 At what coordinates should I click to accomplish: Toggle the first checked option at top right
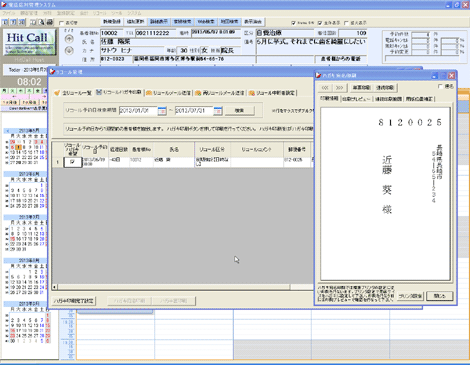coord(293,23)
